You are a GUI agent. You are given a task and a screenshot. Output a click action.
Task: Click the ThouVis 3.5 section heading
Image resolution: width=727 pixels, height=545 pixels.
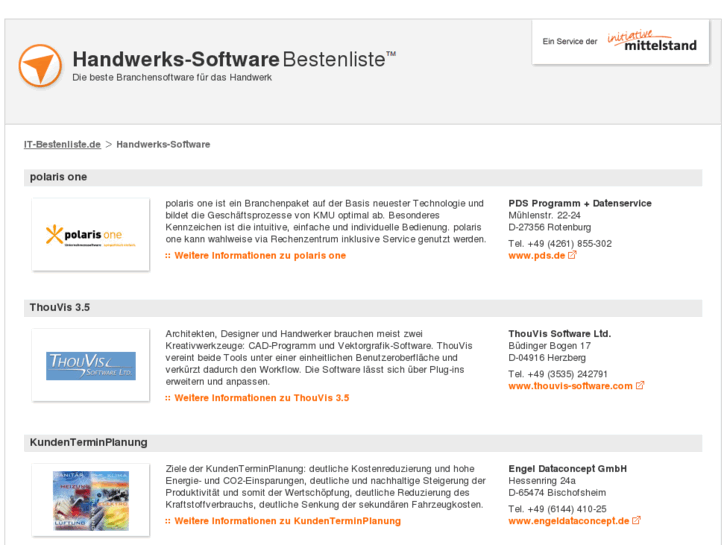click(60, 308)
